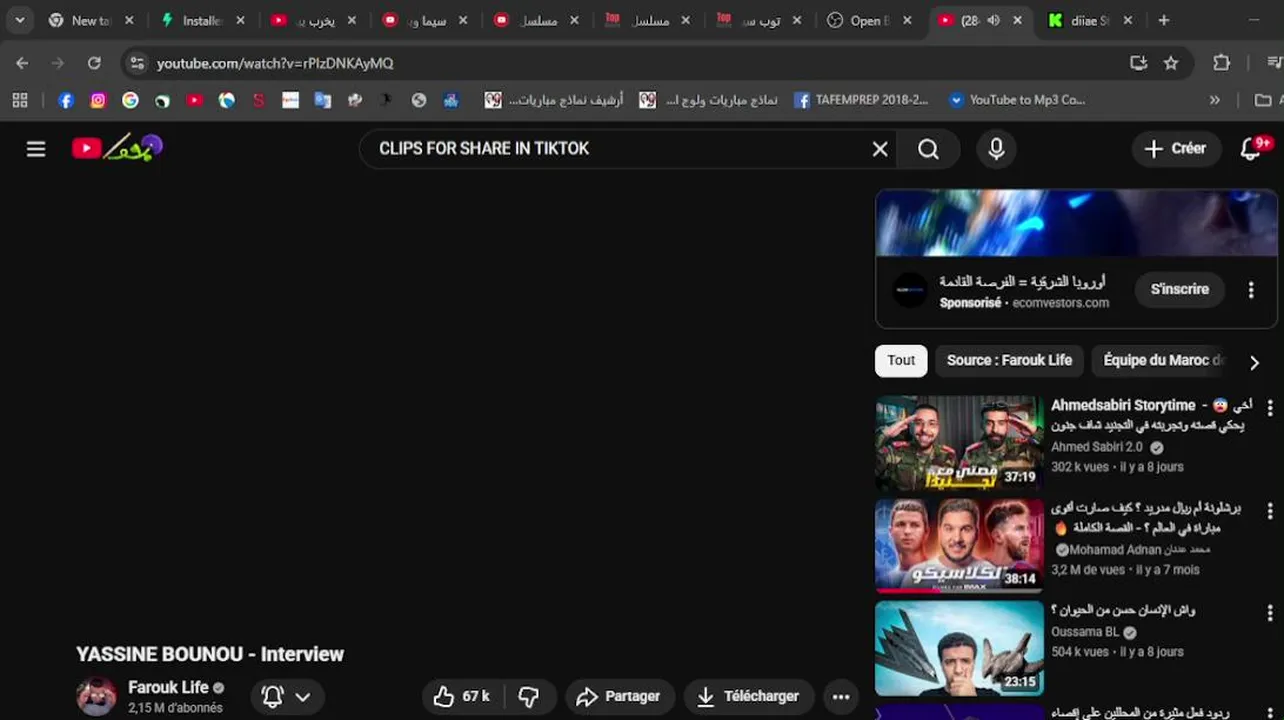Toggle notification bell for Farouk Life
This screenshot has width=1284, height=720.
(x=272, y=697)
